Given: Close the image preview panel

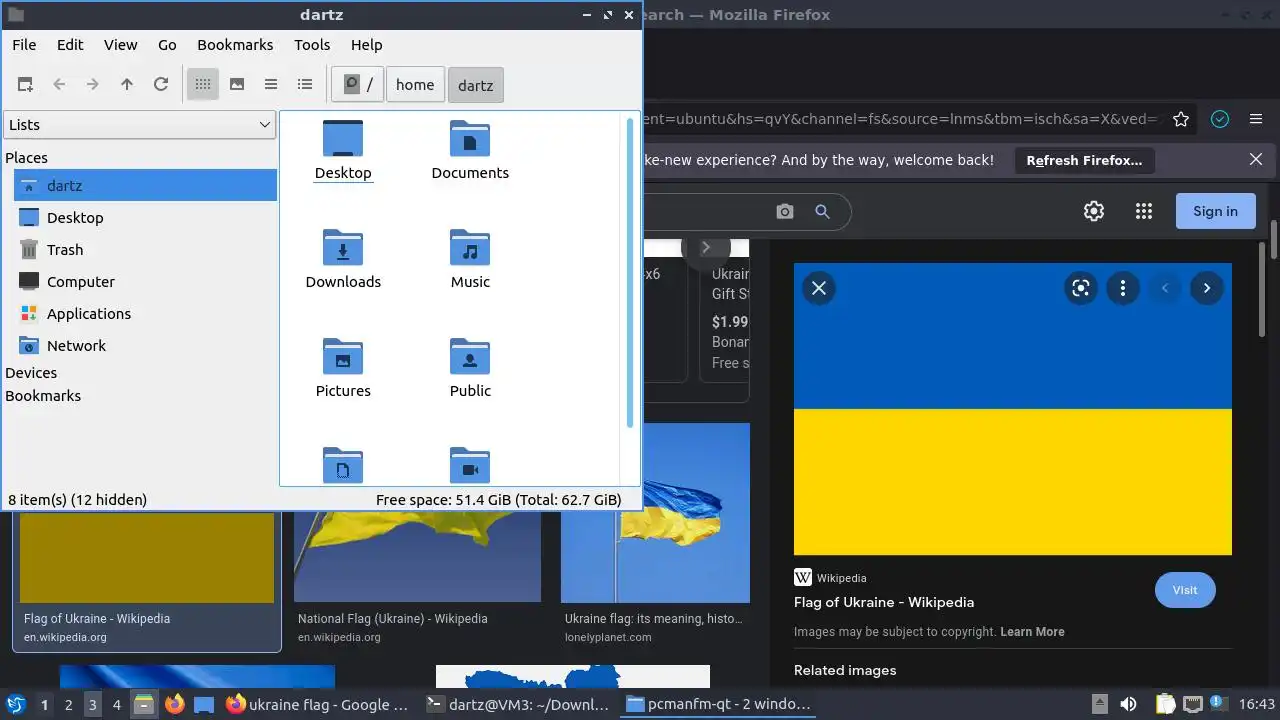Looking at the screenshot, I should [818, 288].
